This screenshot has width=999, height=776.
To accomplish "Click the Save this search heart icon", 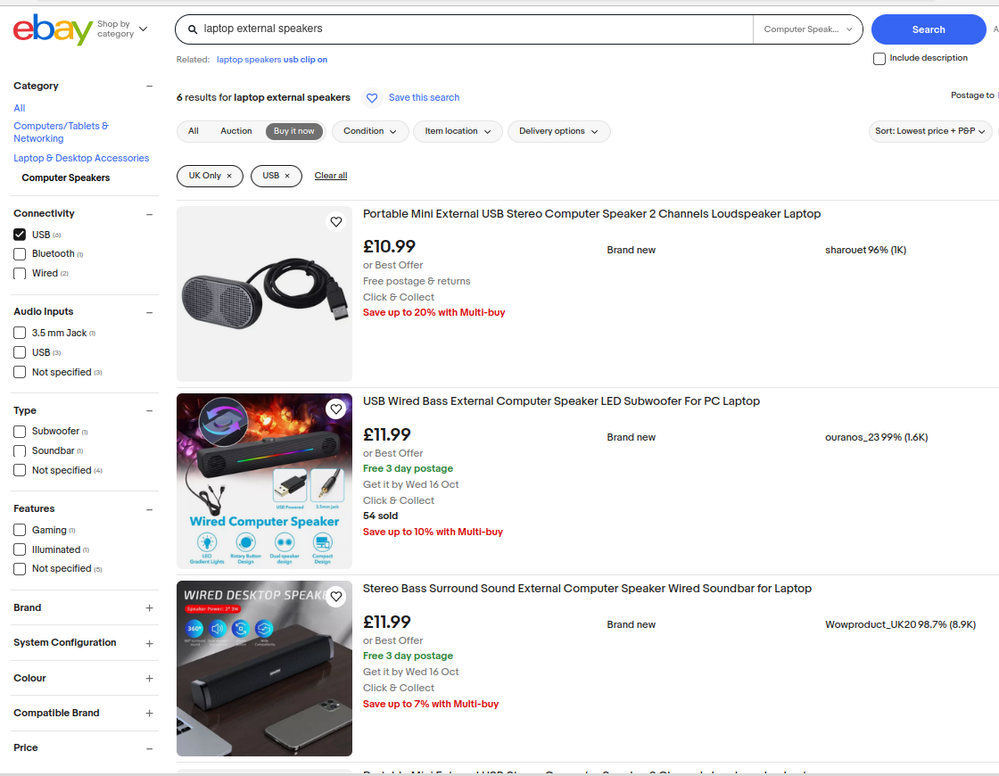I will pyautogui.click(x=371, y=97).
